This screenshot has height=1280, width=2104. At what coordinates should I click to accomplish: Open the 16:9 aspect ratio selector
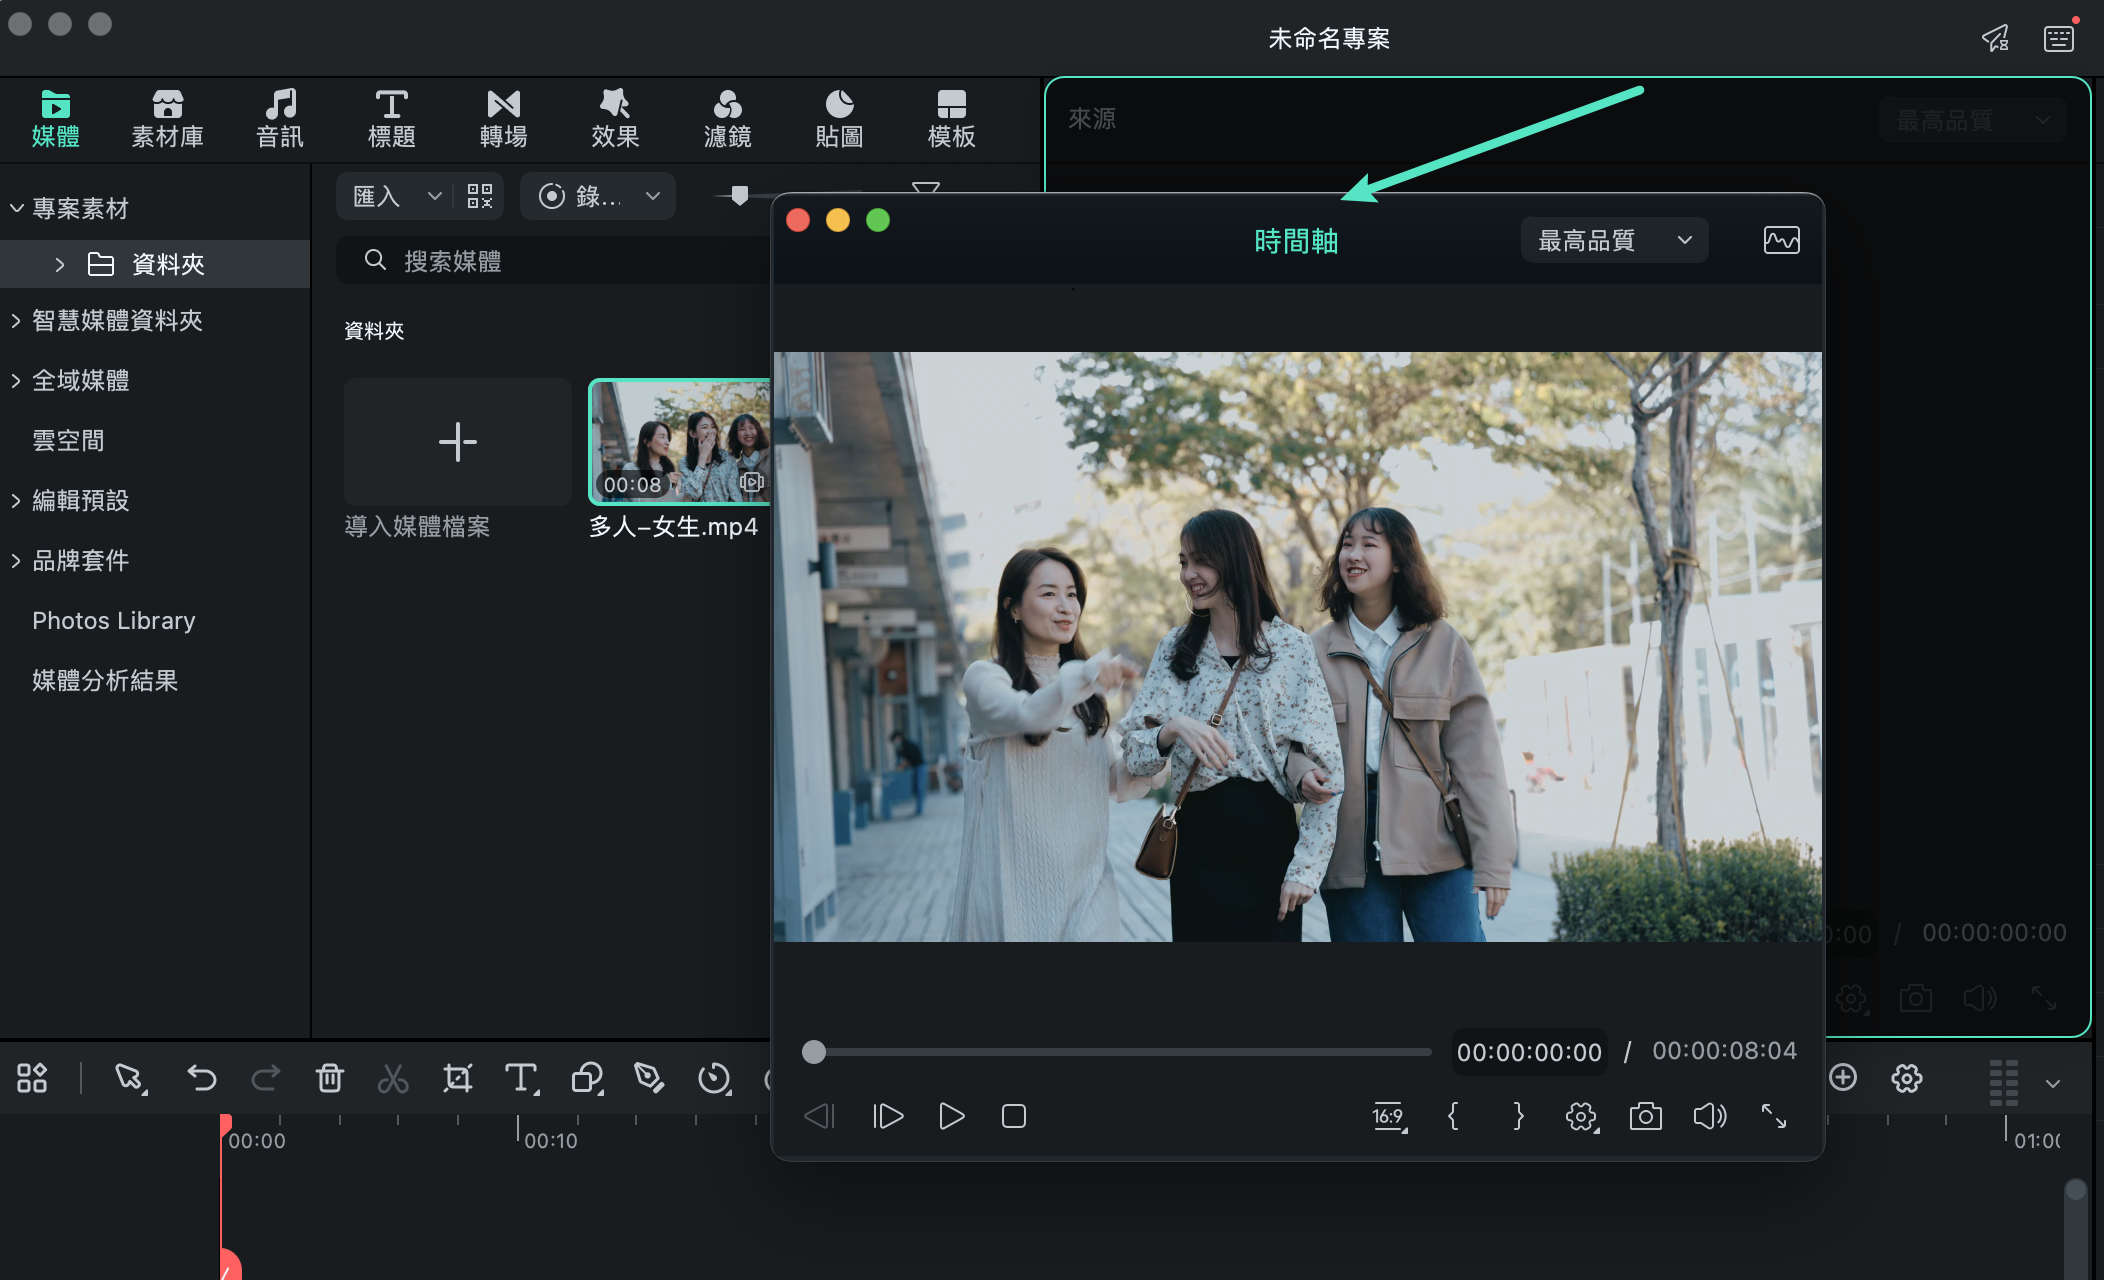click(1389, 1116)
